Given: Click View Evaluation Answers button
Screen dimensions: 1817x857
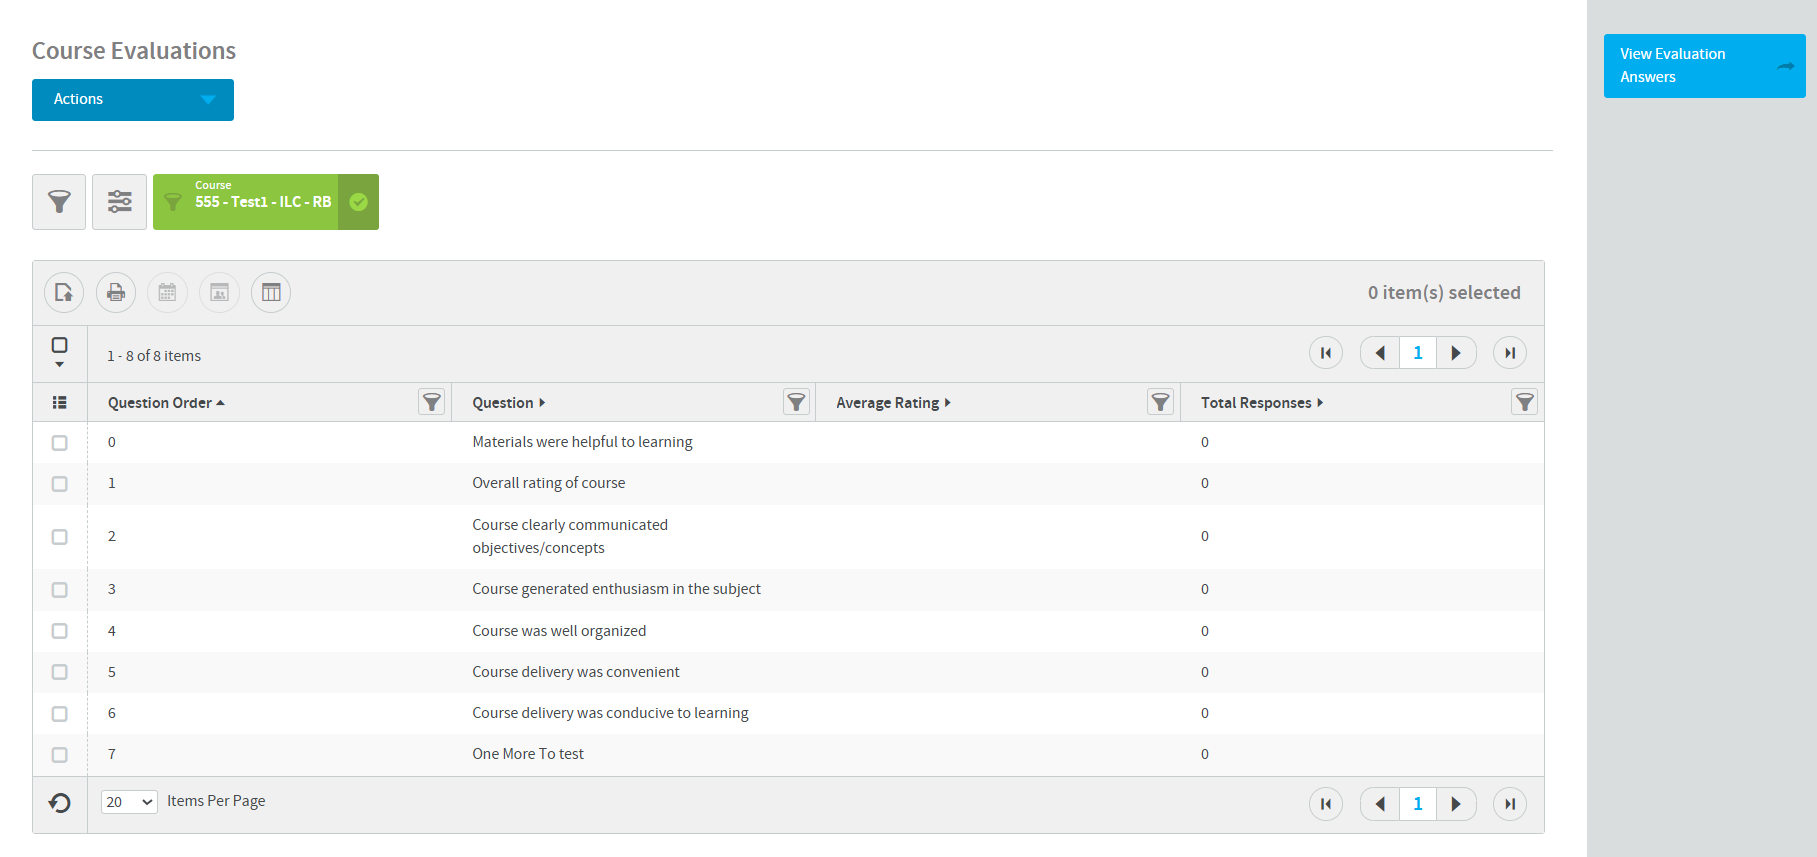Looking at the screenshot, I should pos(1705,66).
